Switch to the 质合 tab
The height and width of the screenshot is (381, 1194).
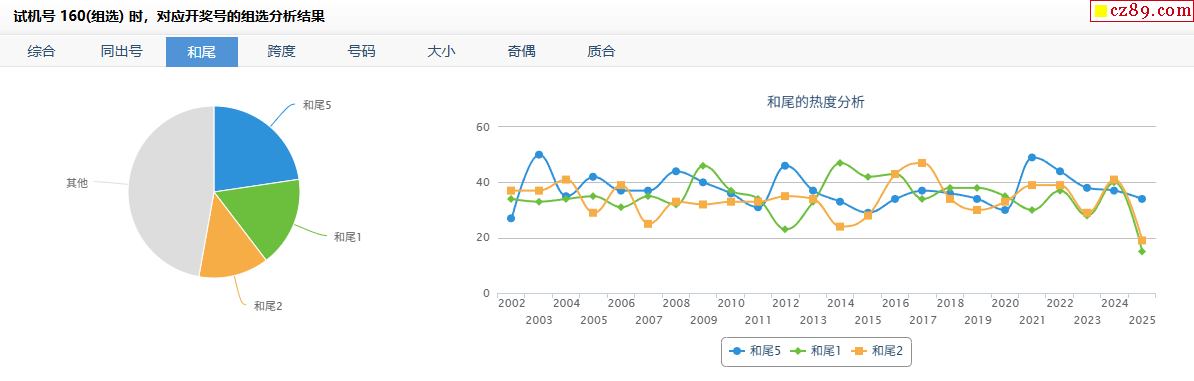click(602, 52)
